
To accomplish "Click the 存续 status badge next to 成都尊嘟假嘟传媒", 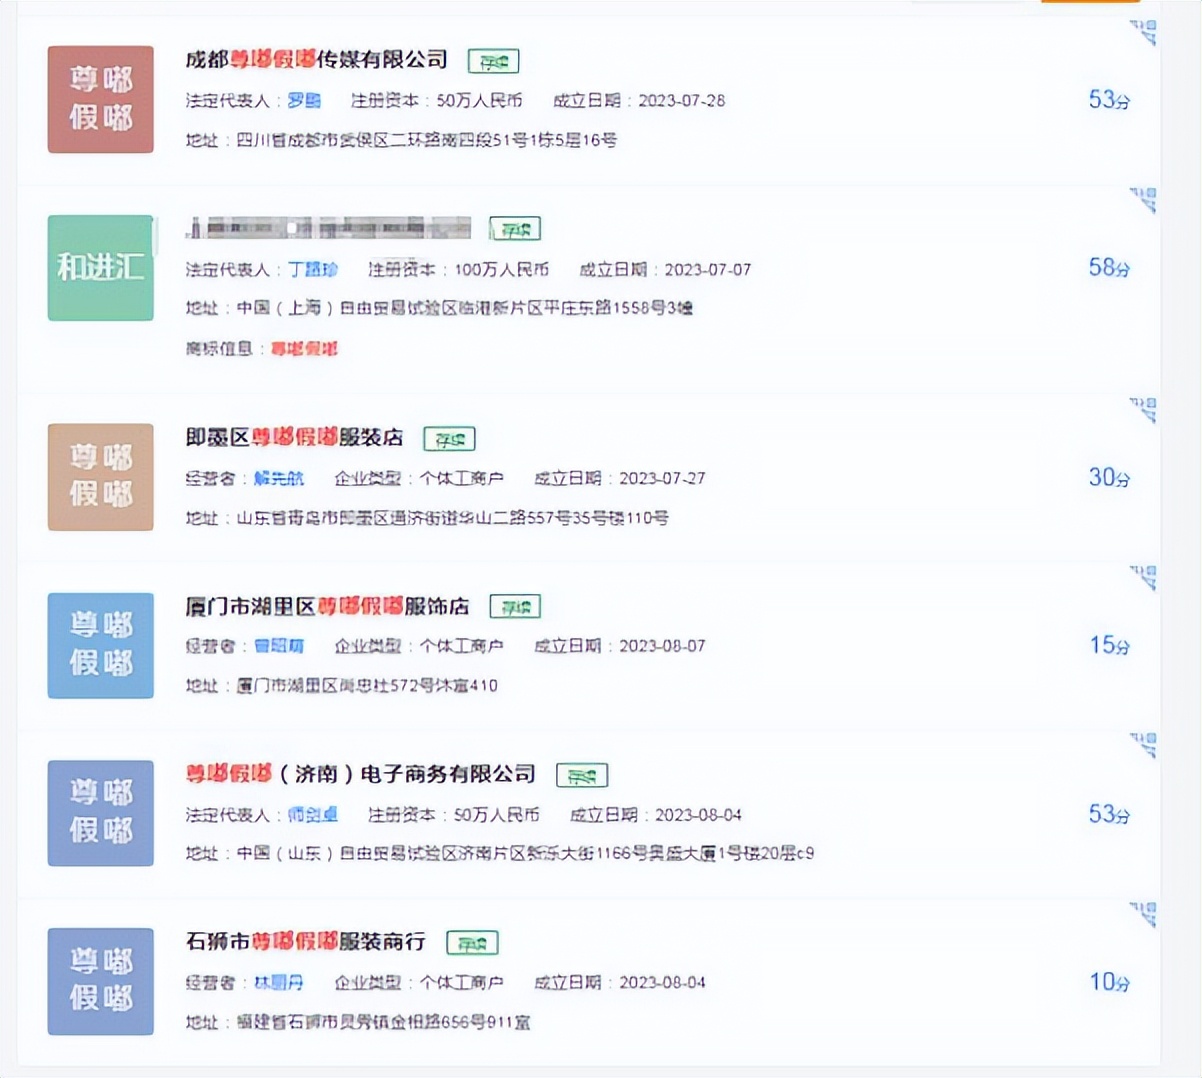I will (494, 60).
